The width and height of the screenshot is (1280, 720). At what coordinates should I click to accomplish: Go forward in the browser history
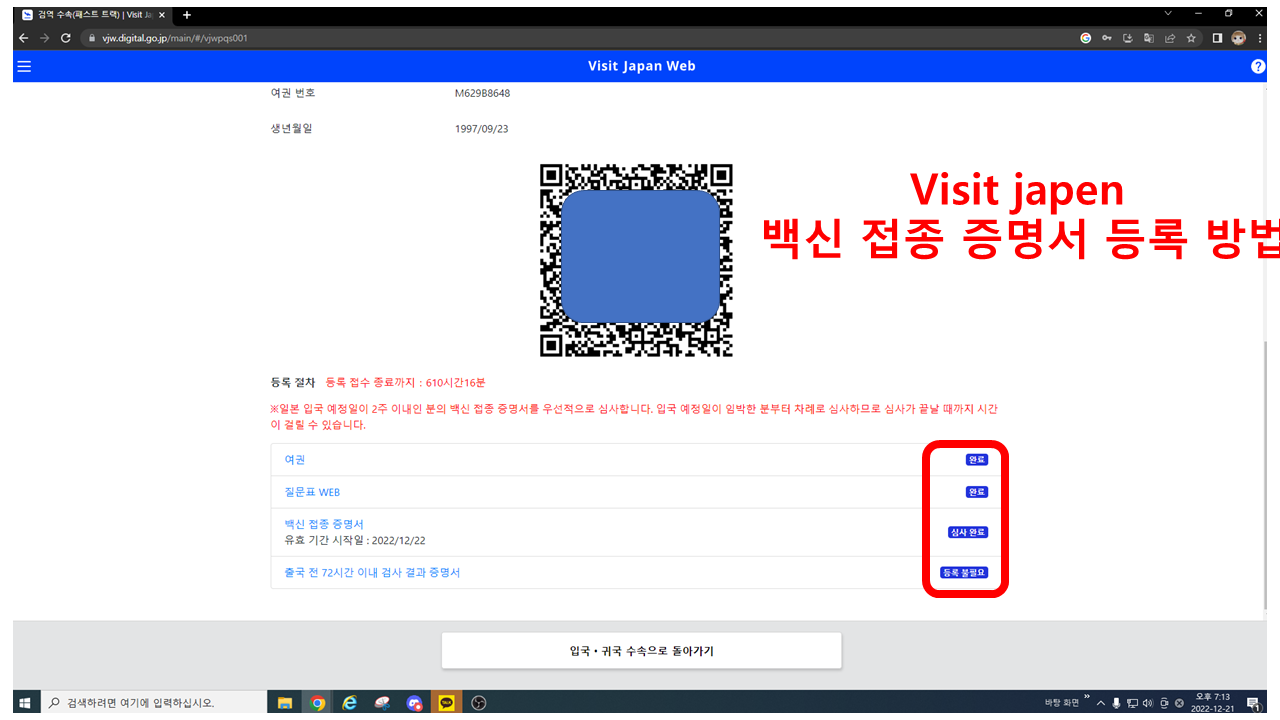(x=44, y=38)
